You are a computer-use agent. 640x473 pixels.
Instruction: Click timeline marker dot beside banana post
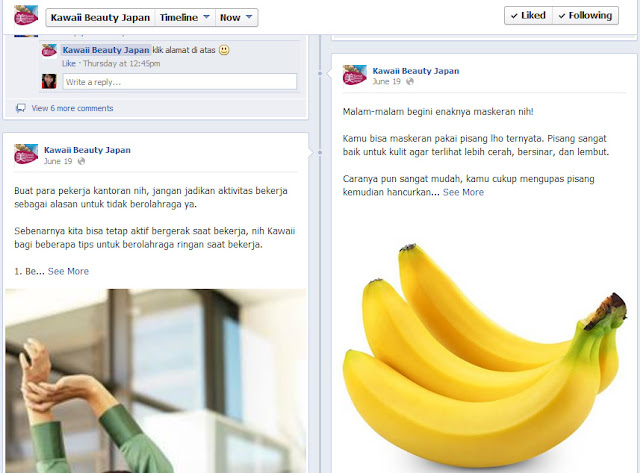coord(320,73)
